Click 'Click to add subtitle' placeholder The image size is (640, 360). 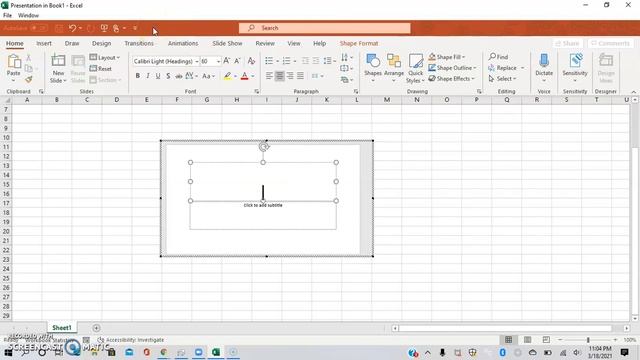pyautogui.click(x=263, y=205)
